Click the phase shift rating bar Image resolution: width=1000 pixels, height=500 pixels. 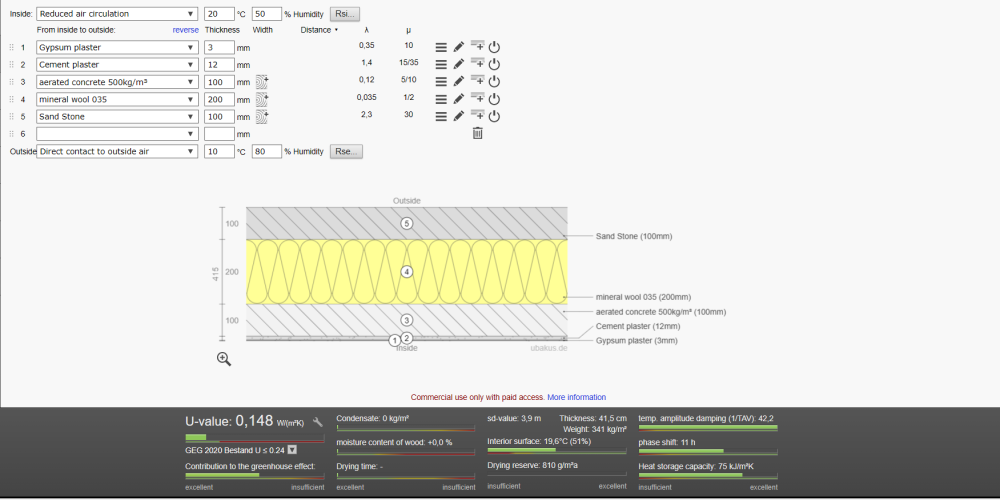[708, 452]
